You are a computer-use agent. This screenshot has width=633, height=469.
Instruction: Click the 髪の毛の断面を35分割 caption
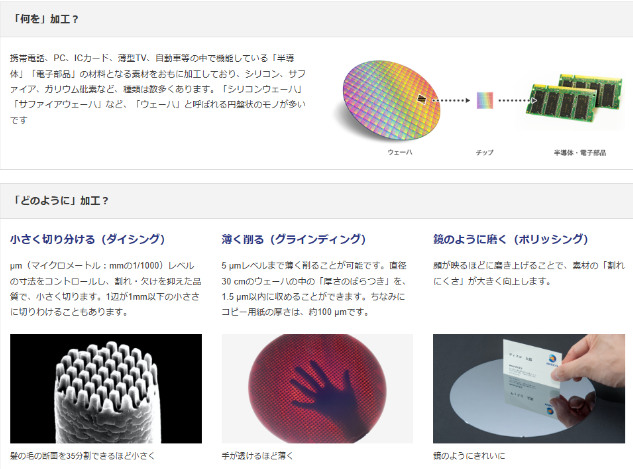[x=82, y=455]
